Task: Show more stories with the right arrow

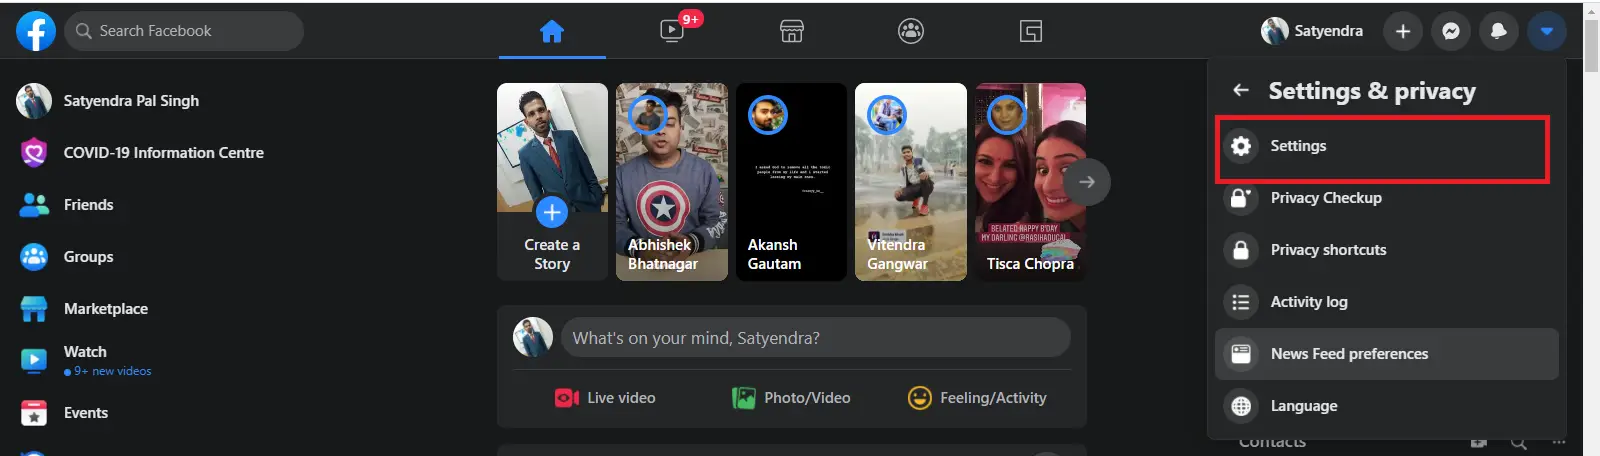Action: click(1087, 182)
